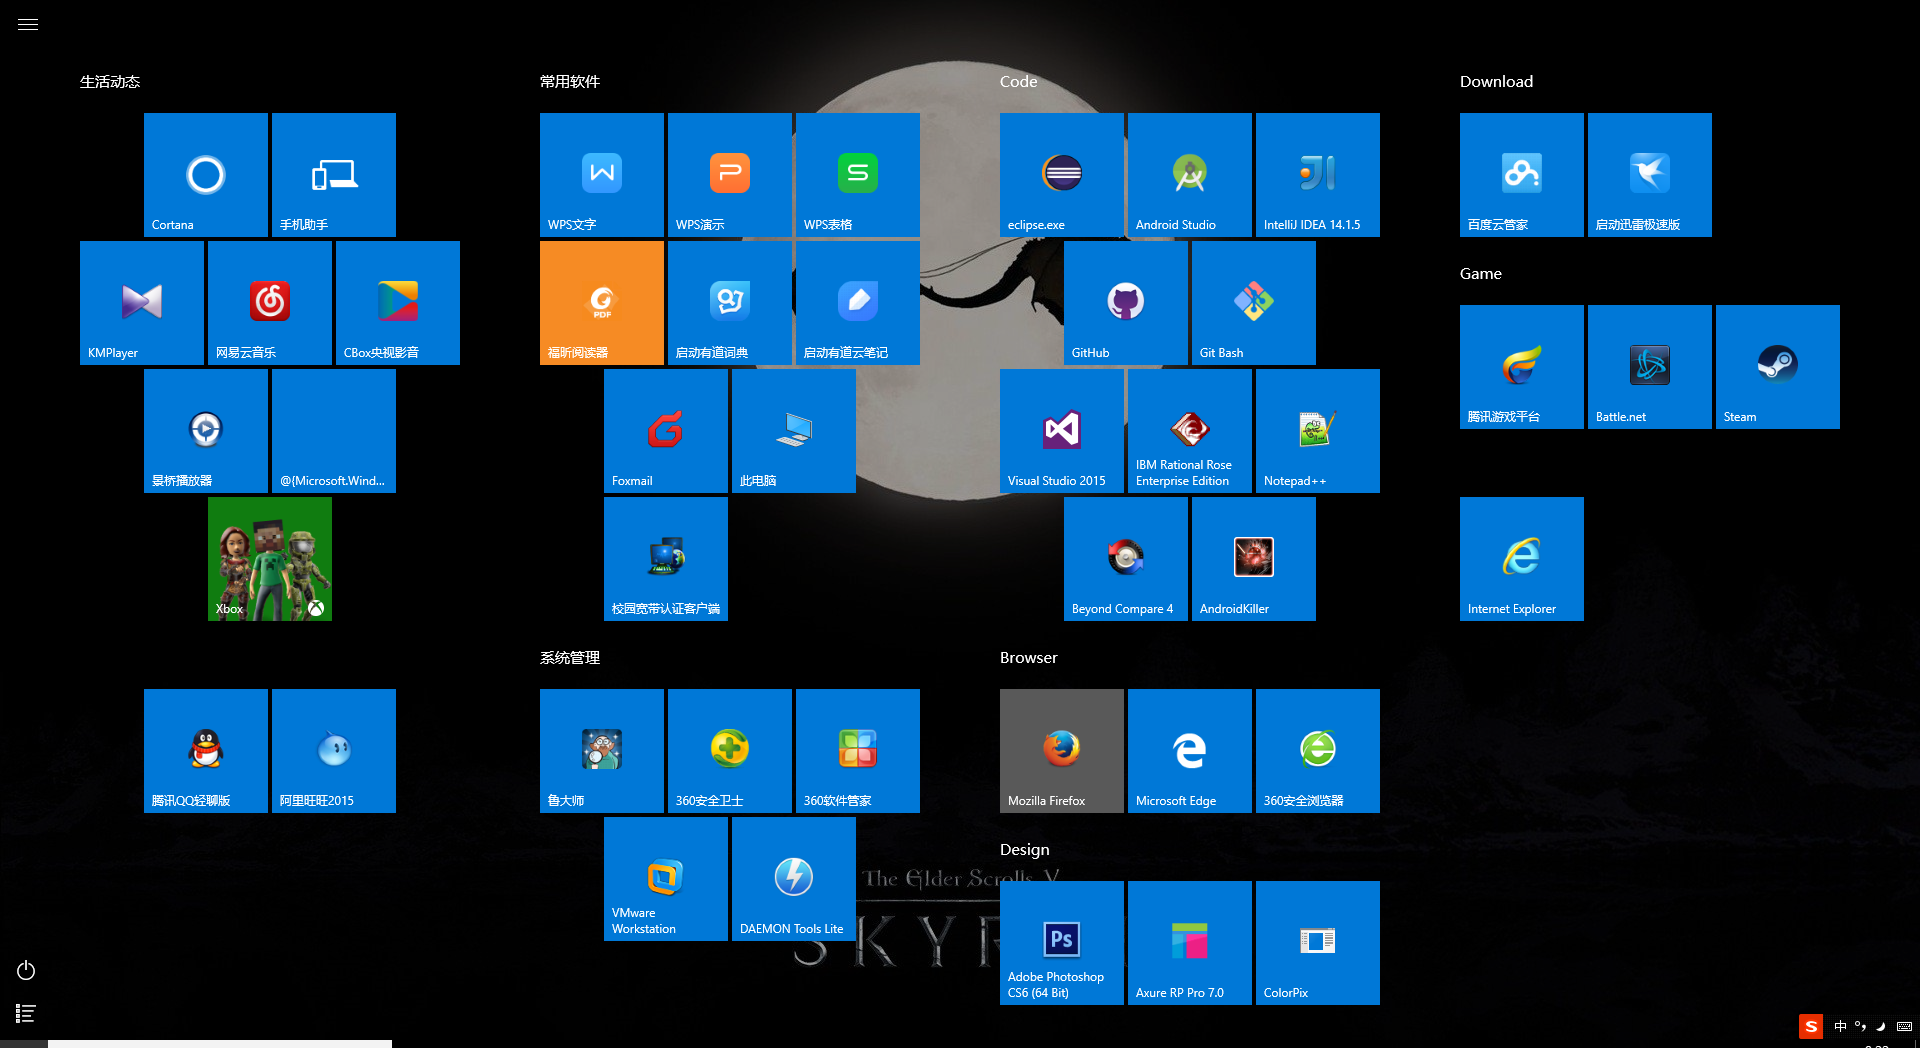
Task: Launch 360安全浏览器 tile
Action: point(1318,751)
